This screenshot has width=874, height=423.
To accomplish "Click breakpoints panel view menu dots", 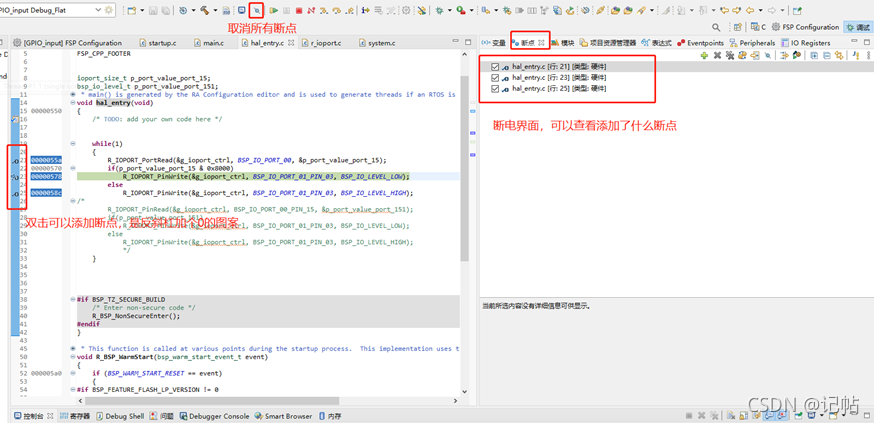I will tap(868, 55).
